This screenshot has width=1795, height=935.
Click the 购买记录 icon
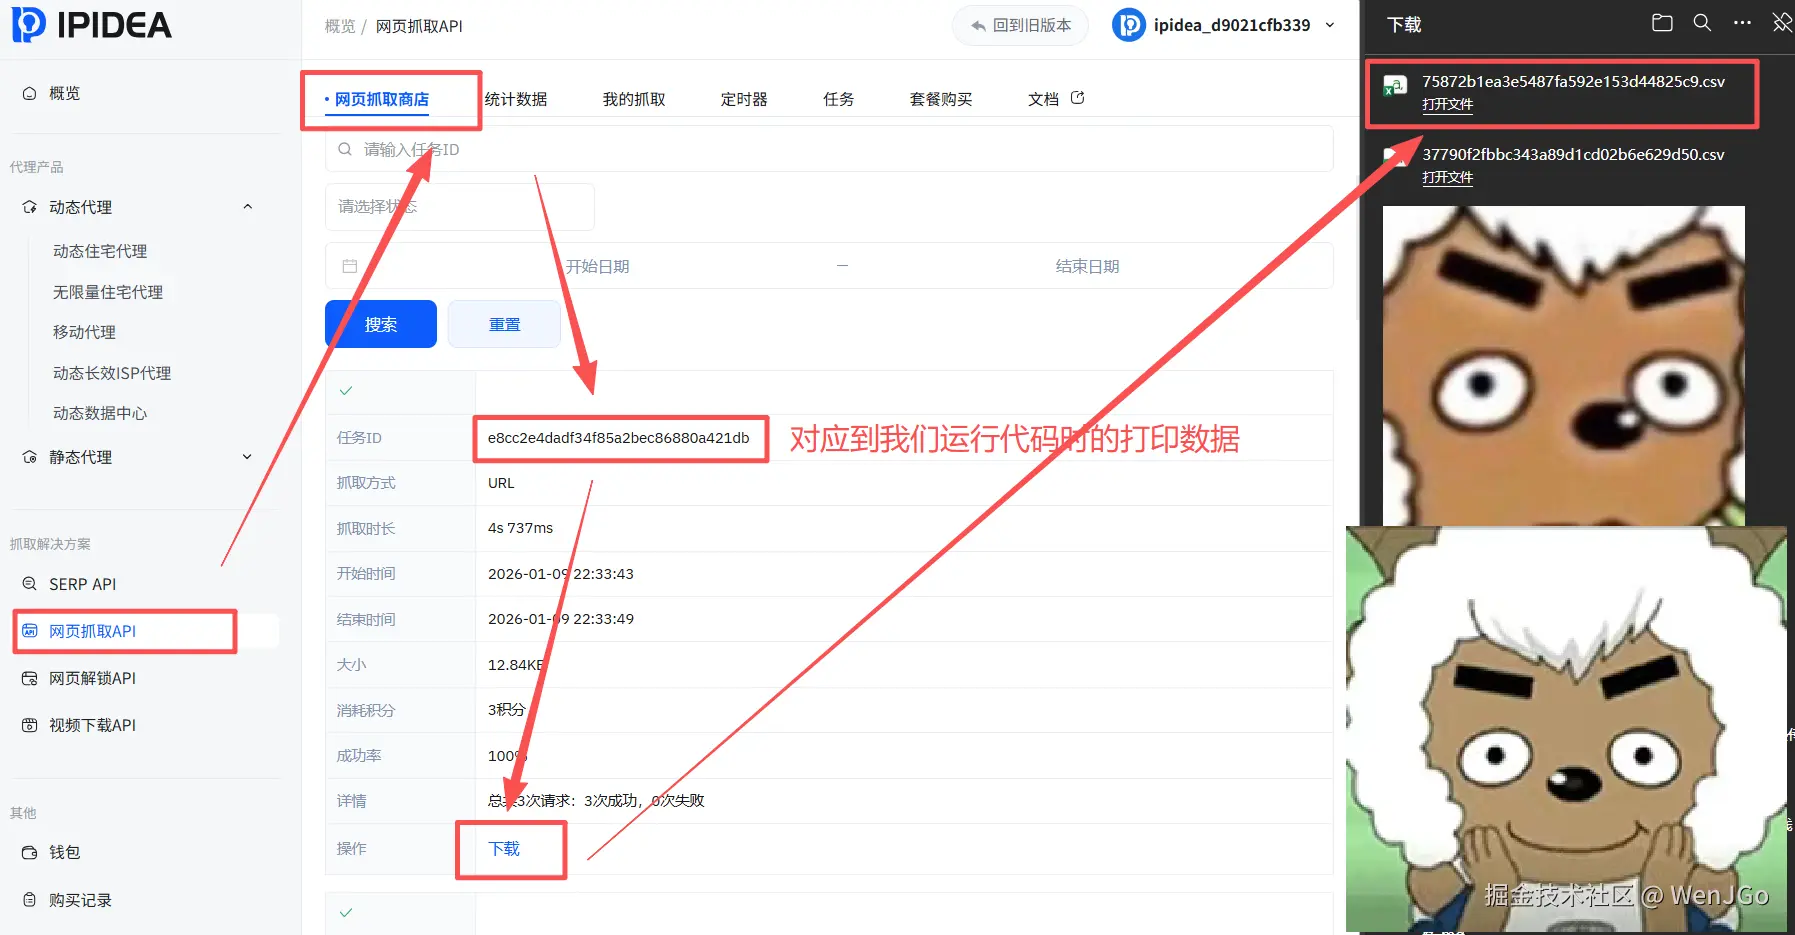coord(30,900)
